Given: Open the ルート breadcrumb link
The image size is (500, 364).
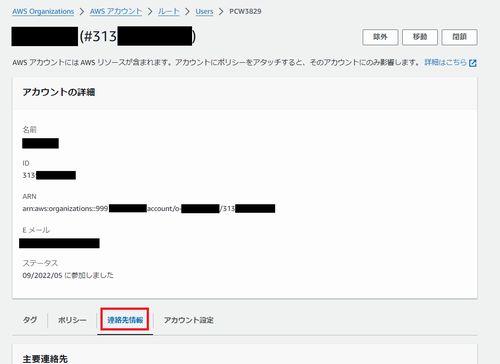Looking at the screenshot, I should [x=169, y=11].
